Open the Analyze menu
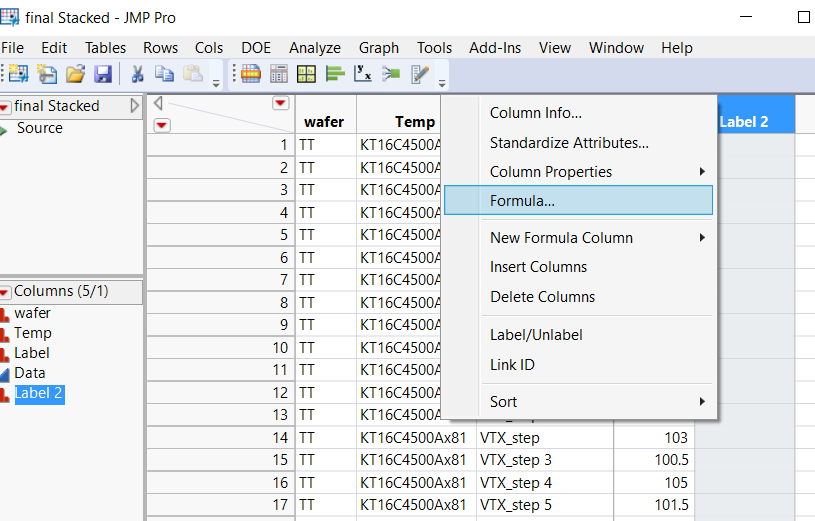Image resolution: width=815 pixels, height=521 pixels. point(314,48)
